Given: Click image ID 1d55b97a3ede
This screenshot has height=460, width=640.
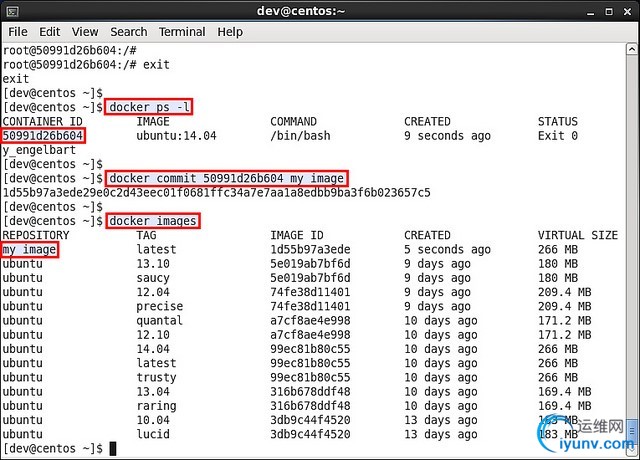Looking at the screenshot, I should 310,249.
